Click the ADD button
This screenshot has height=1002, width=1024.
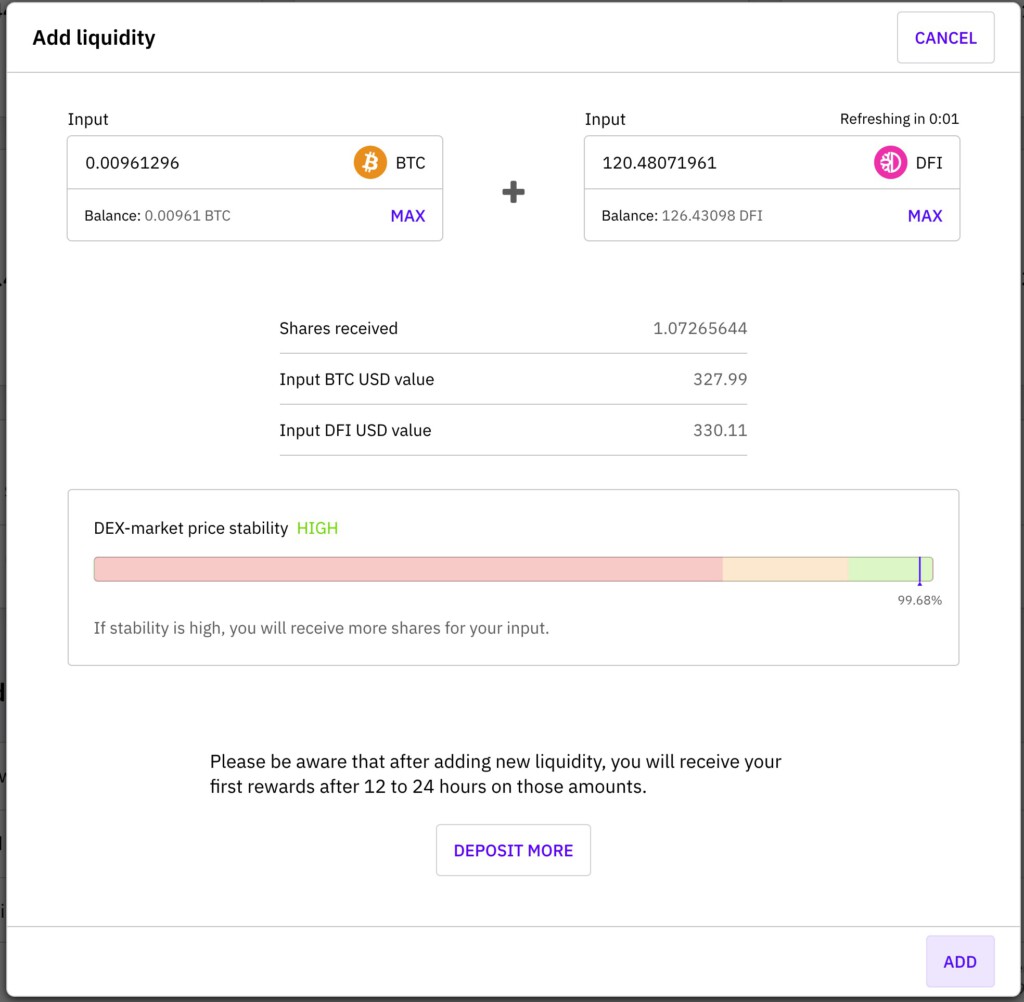[959, 962]
